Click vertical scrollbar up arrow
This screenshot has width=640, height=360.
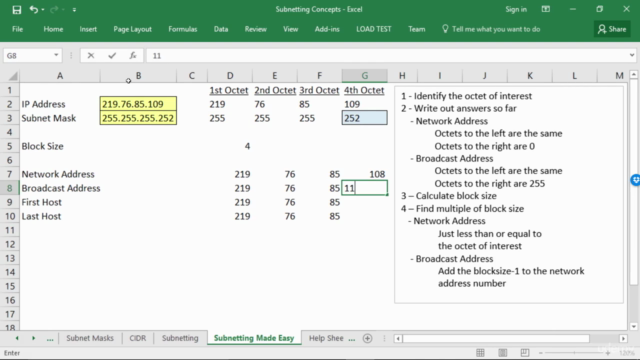pyautogui.click(x=633, y=74)
